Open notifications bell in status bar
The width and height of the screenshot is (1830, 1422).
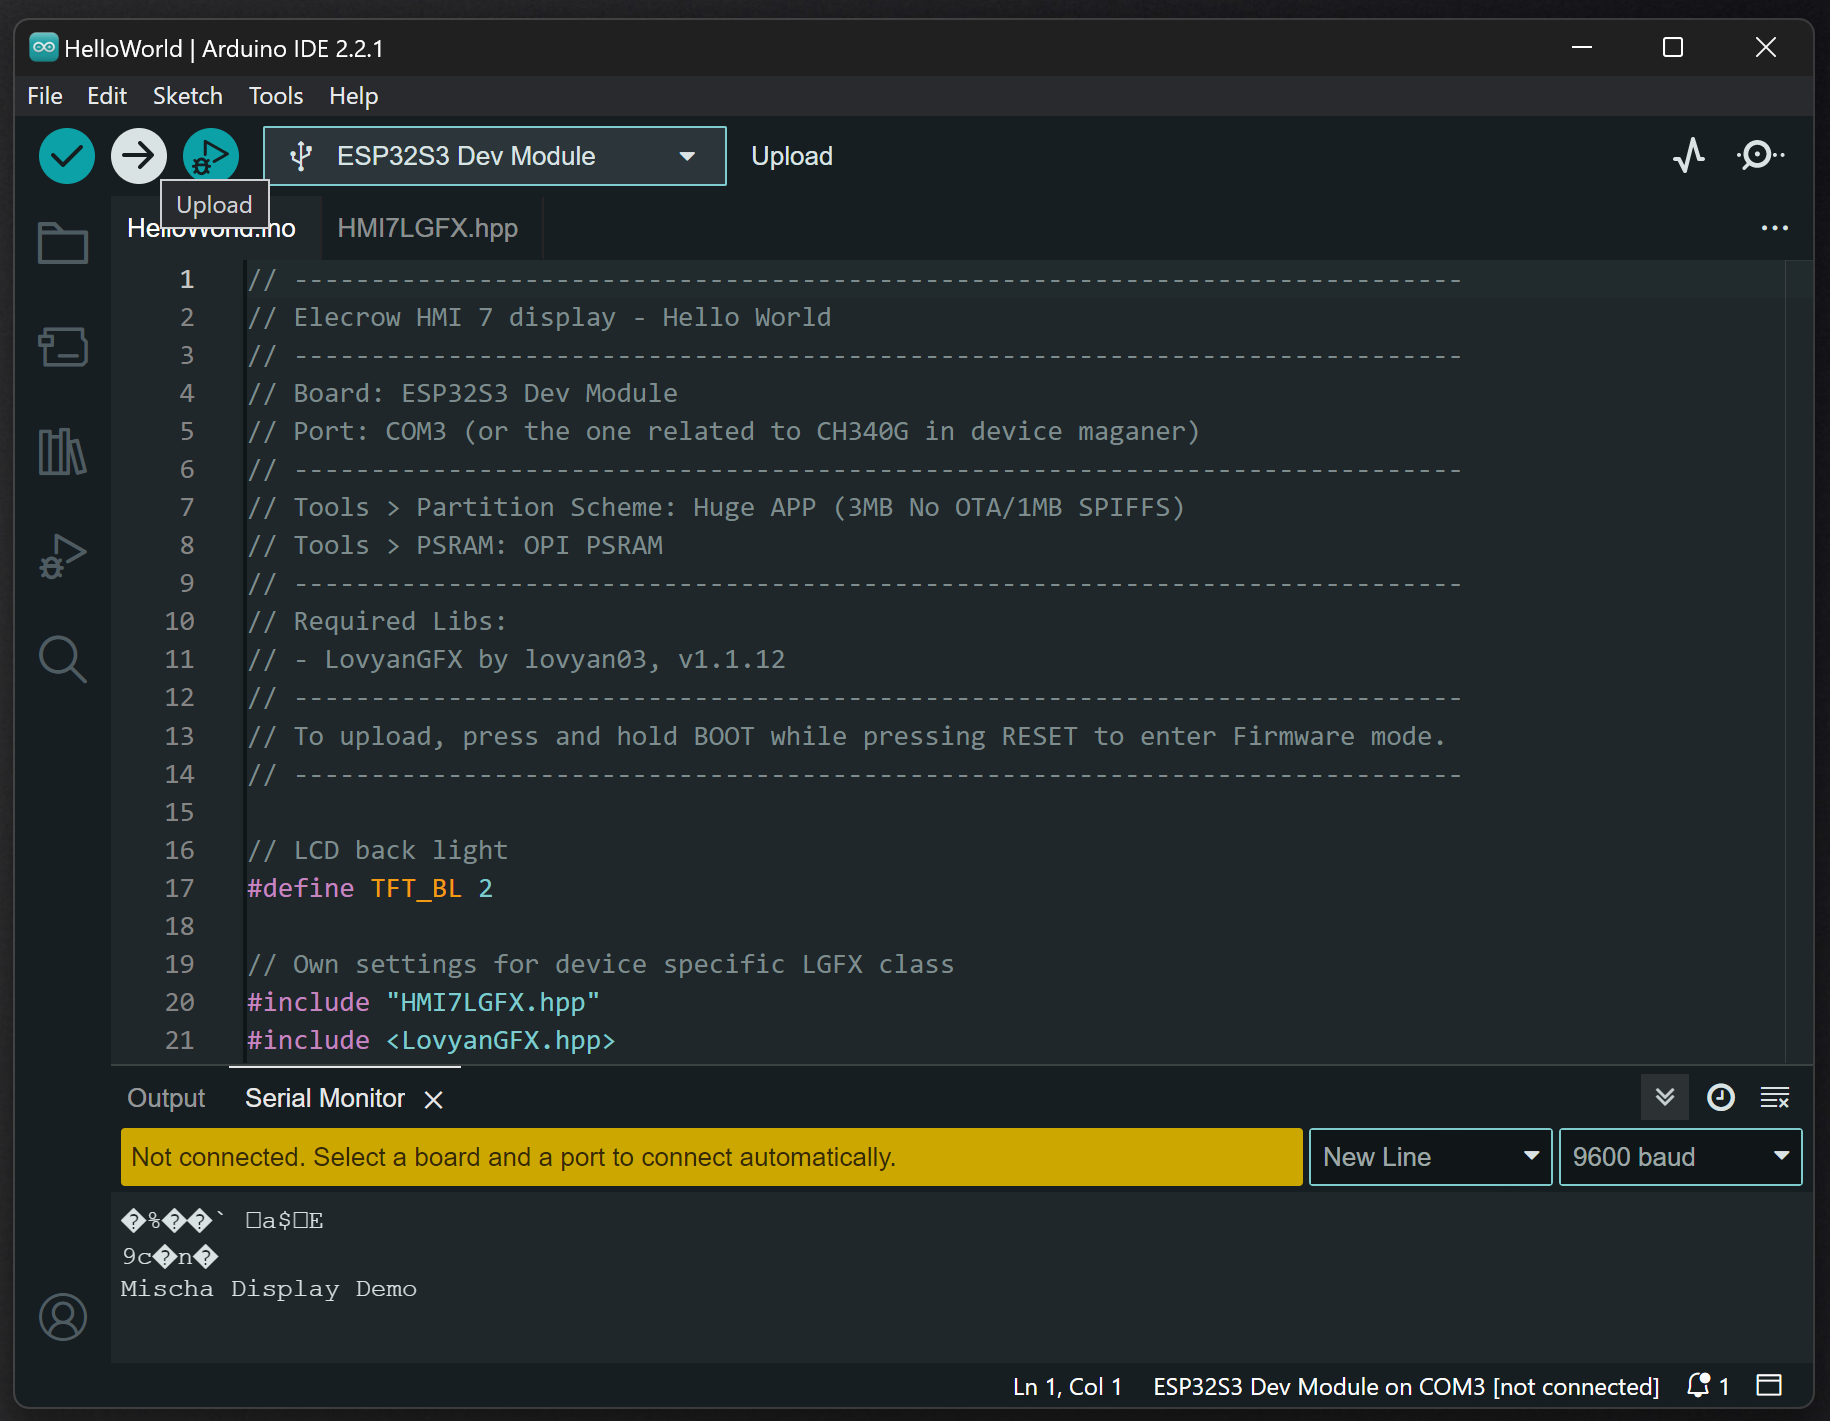click(1699, 1386)
